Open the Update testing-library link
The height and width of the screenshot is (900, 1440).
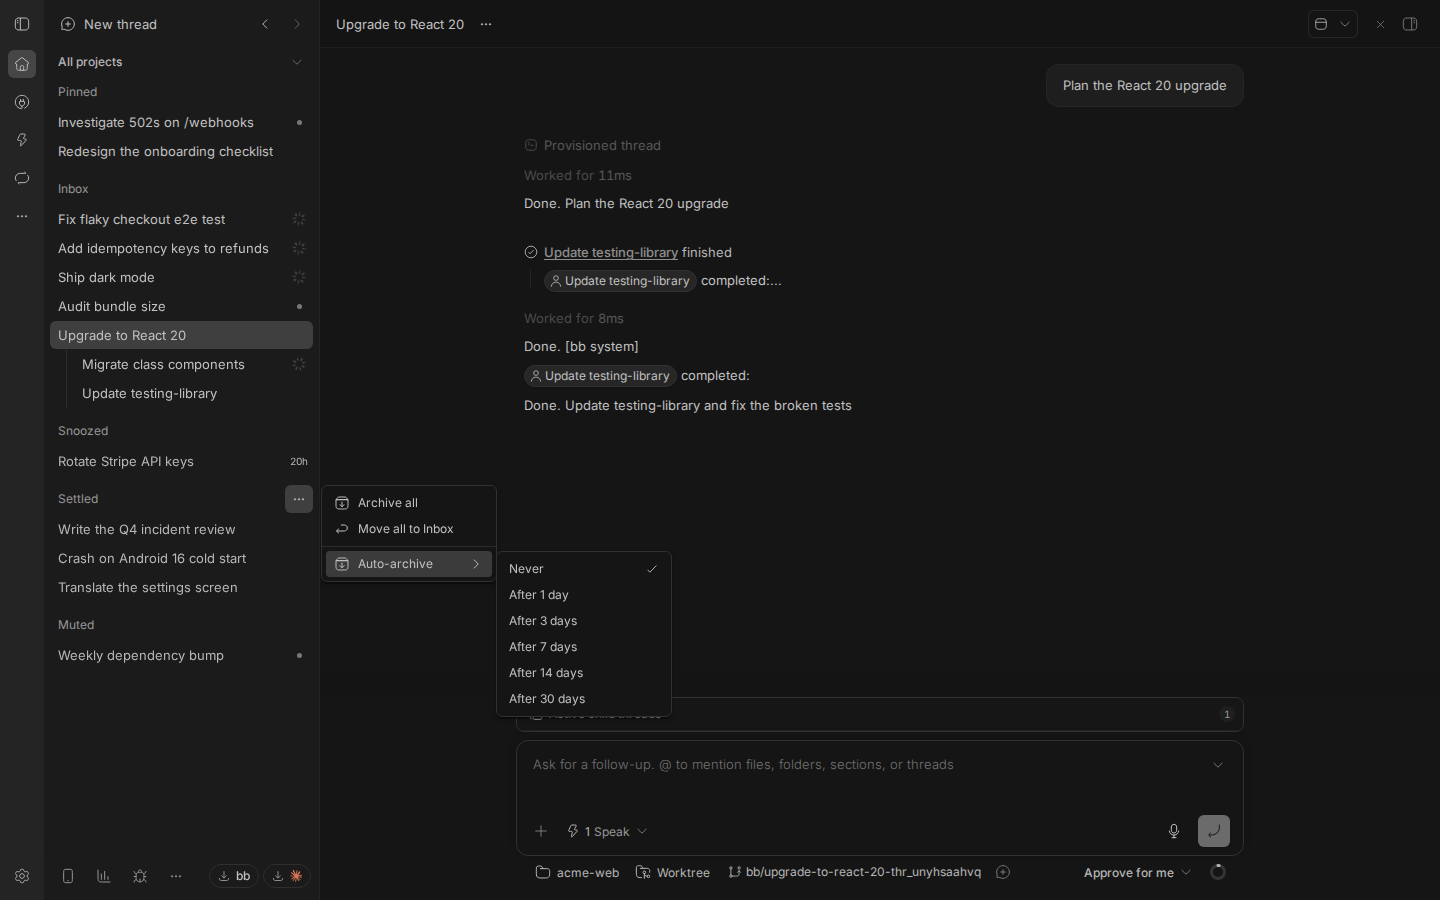pyautogui.click(x=611, y=252)
